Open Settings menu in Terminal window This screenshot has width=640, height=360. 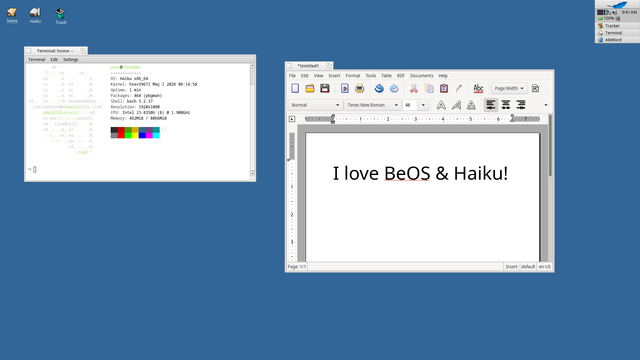(x=71, y=59)
